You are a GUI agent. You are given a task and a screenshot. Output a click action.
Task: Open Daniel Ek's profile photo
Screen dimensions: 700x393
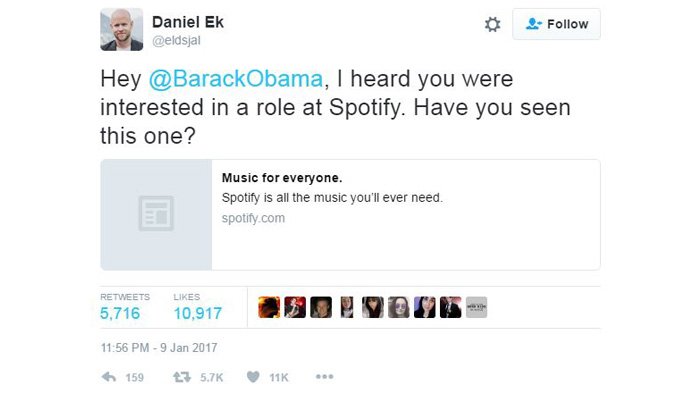pos(122,29)
